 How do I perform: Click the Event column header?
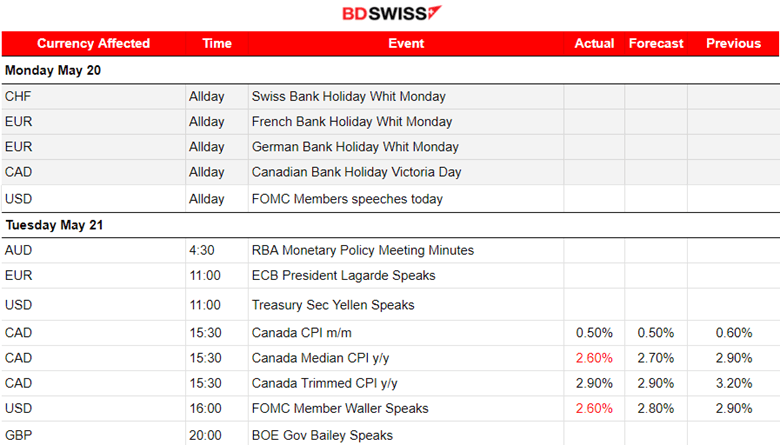pyautogui.click(x=406, y=44)
